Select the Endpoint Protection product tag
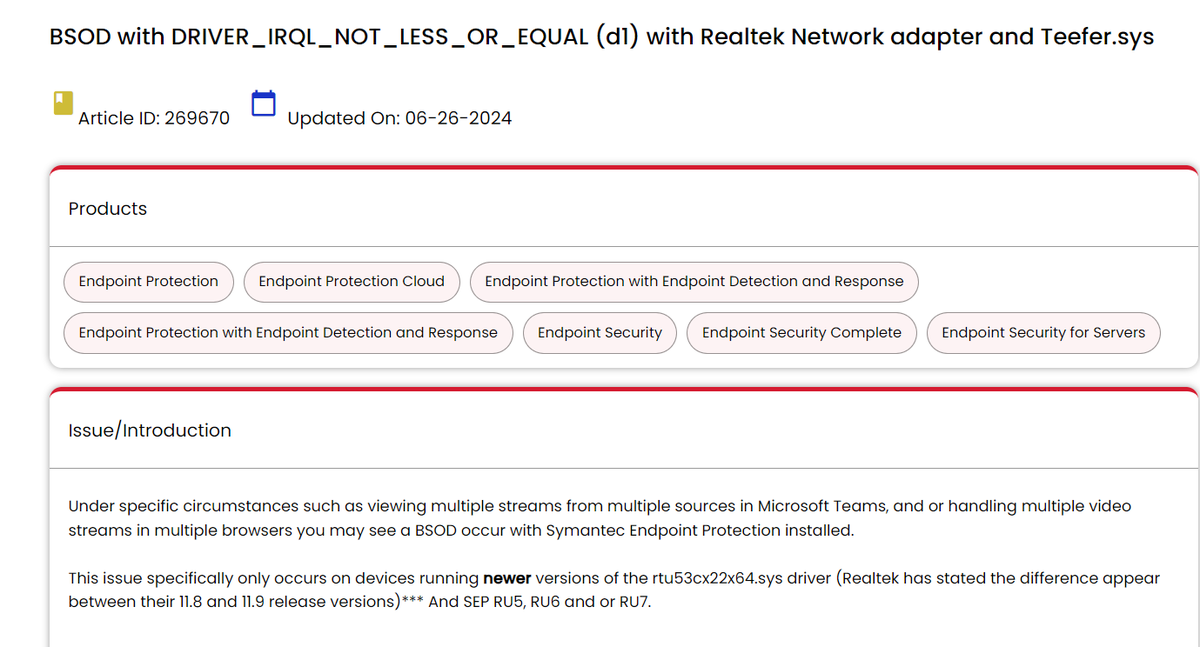1200x647 pixels. [x=148, y=282]
